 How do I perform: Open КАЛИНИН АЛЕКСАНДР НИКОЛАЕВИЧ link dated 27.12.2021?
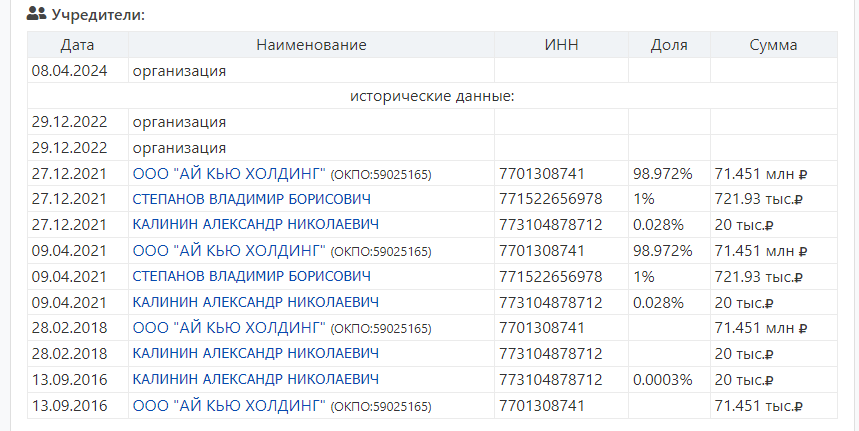pyautogui.click(x=255, y=224)
